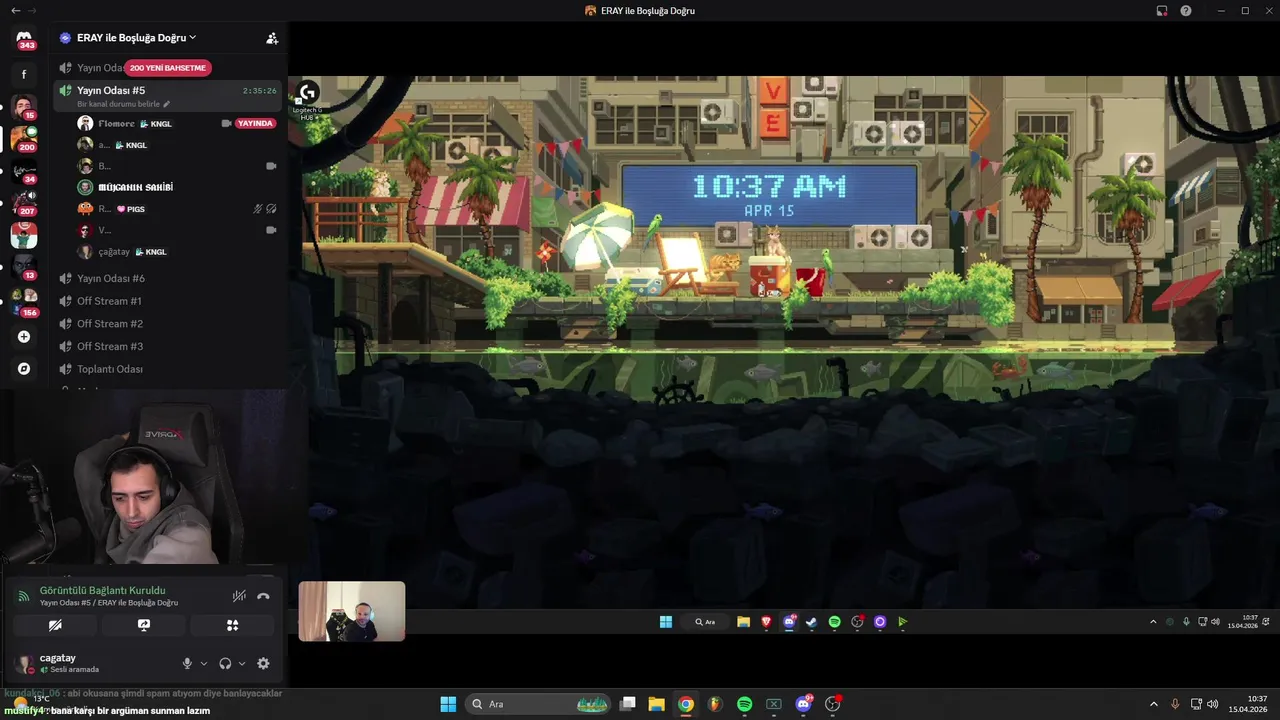The width and height of the screenshot is (1280, 720).
Task: Open the Discord help question mark icon
Action: (x=1186, y=10)
